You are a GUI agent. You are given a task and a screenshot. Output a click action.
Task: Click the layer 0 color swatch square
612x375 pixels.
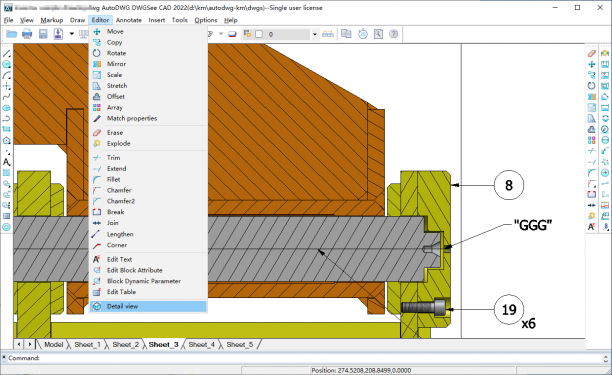tap(258, 34)
